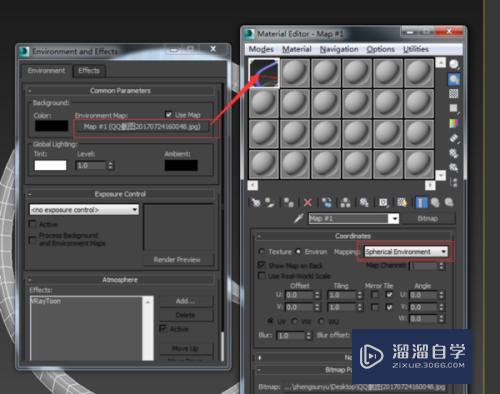Select the Texture radio button
The width and height of the screenshot is (500, 394).
coord(262,251)
